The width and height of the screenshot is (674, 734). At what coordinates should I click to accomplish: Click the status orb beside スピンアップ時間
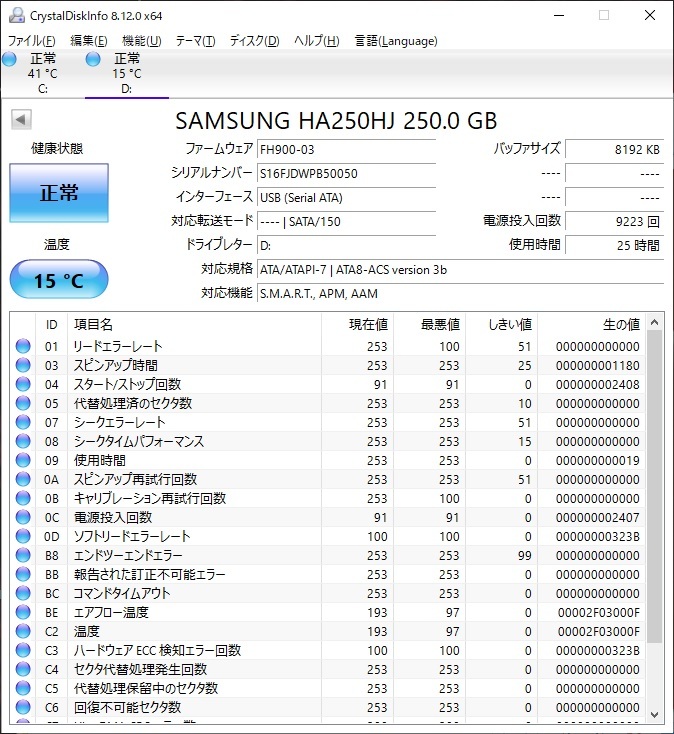(23, 365)
